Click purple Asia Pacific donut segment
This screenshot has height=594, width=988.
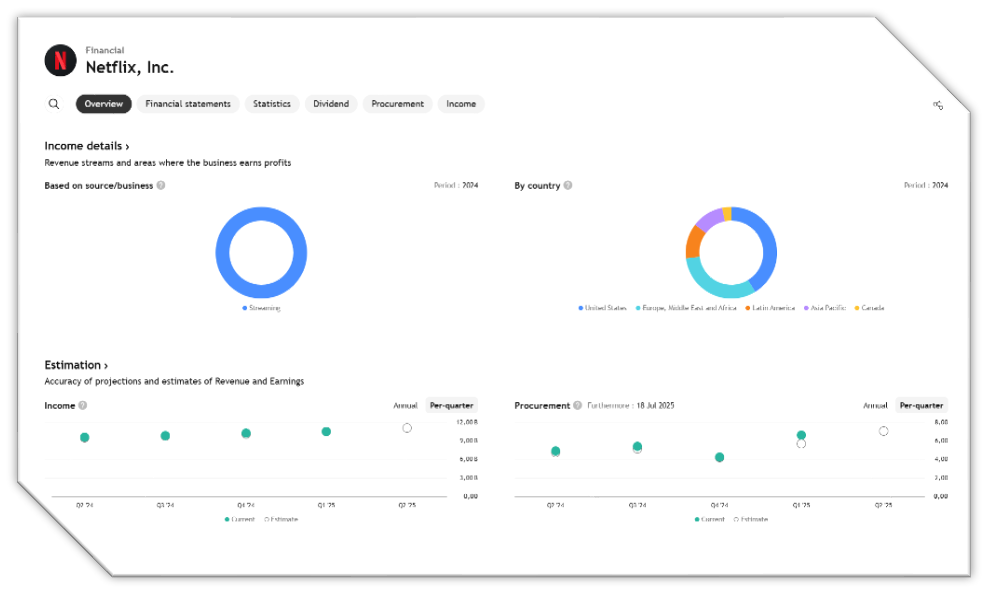[711, 219]
